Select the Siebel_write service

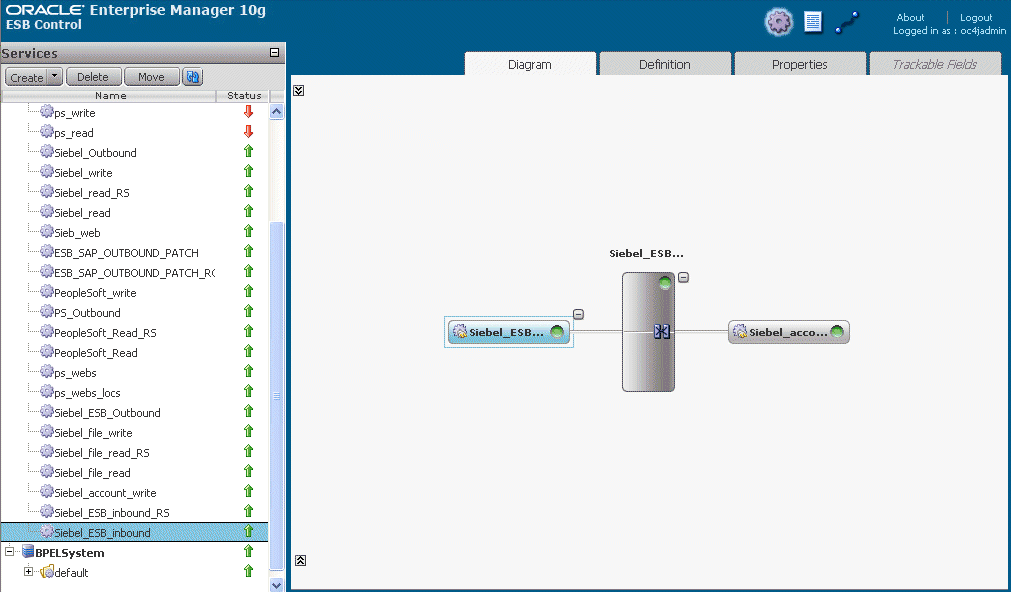[83, 173]
